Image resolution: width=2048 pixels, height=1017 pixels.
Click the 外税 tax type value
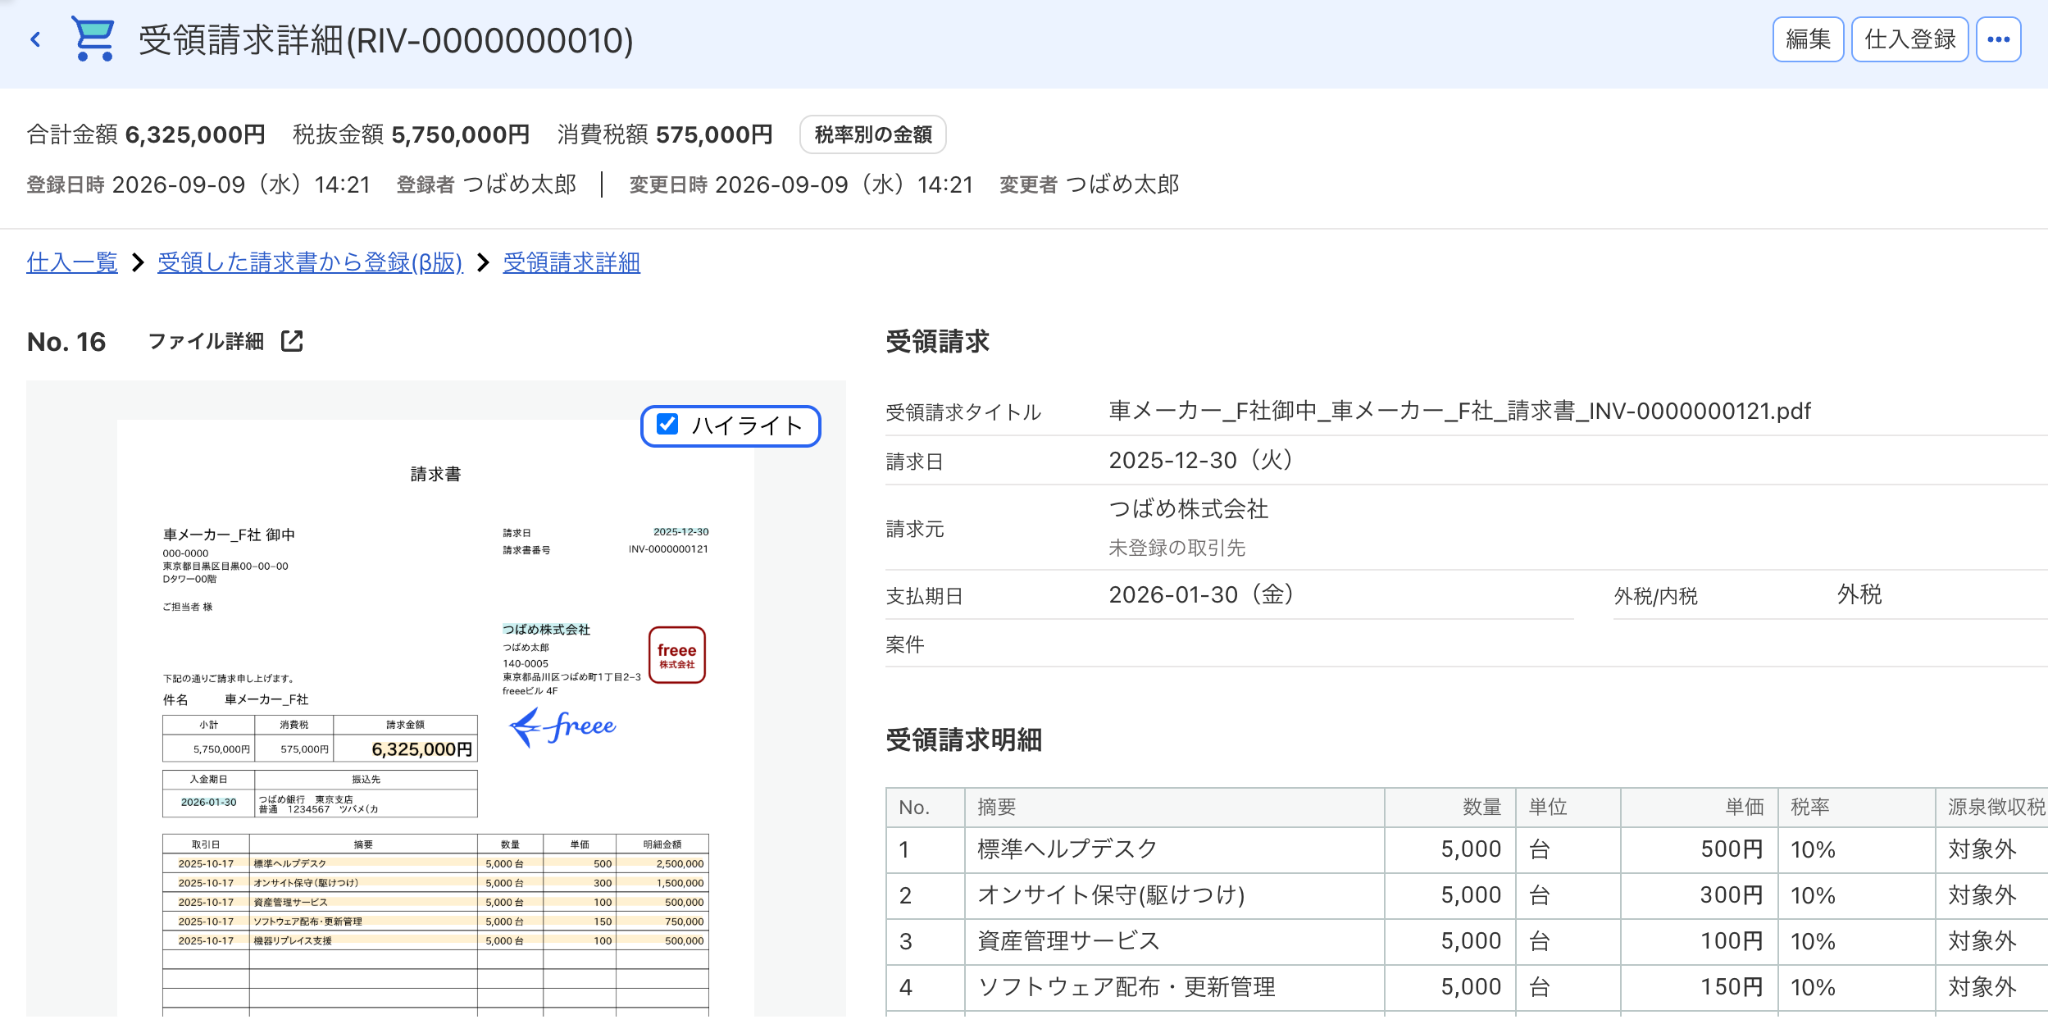tap(1859, 595)
